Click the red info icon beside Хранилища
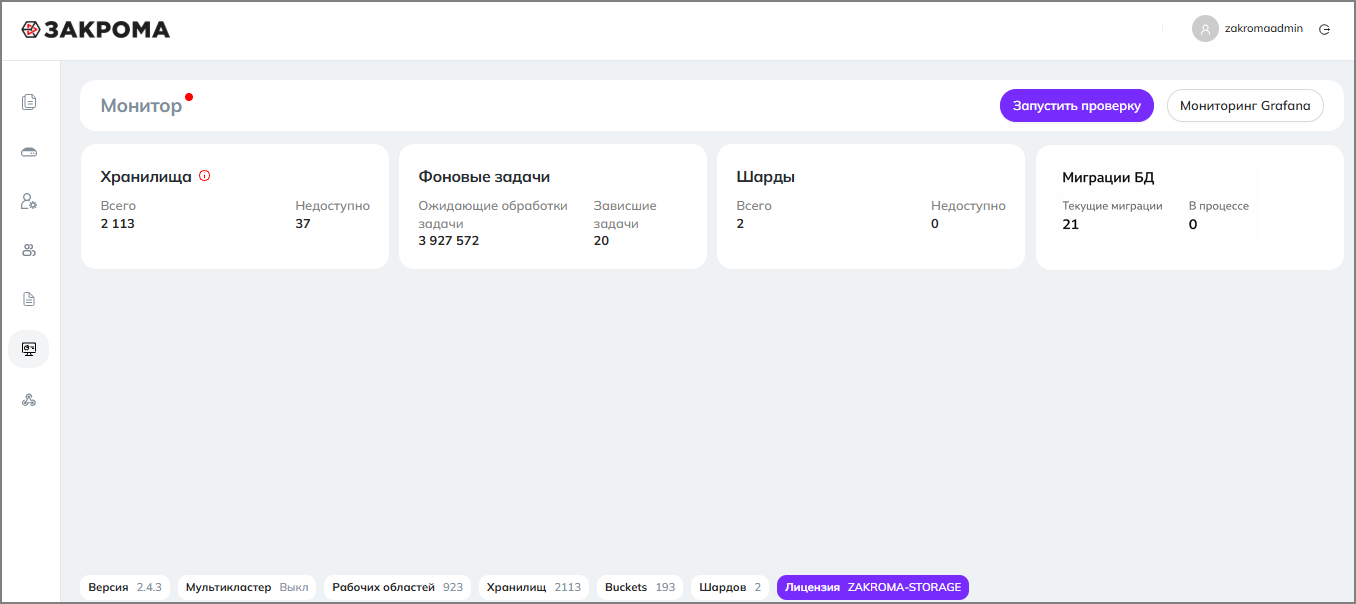1356x604 pixels. click(205, 176)
